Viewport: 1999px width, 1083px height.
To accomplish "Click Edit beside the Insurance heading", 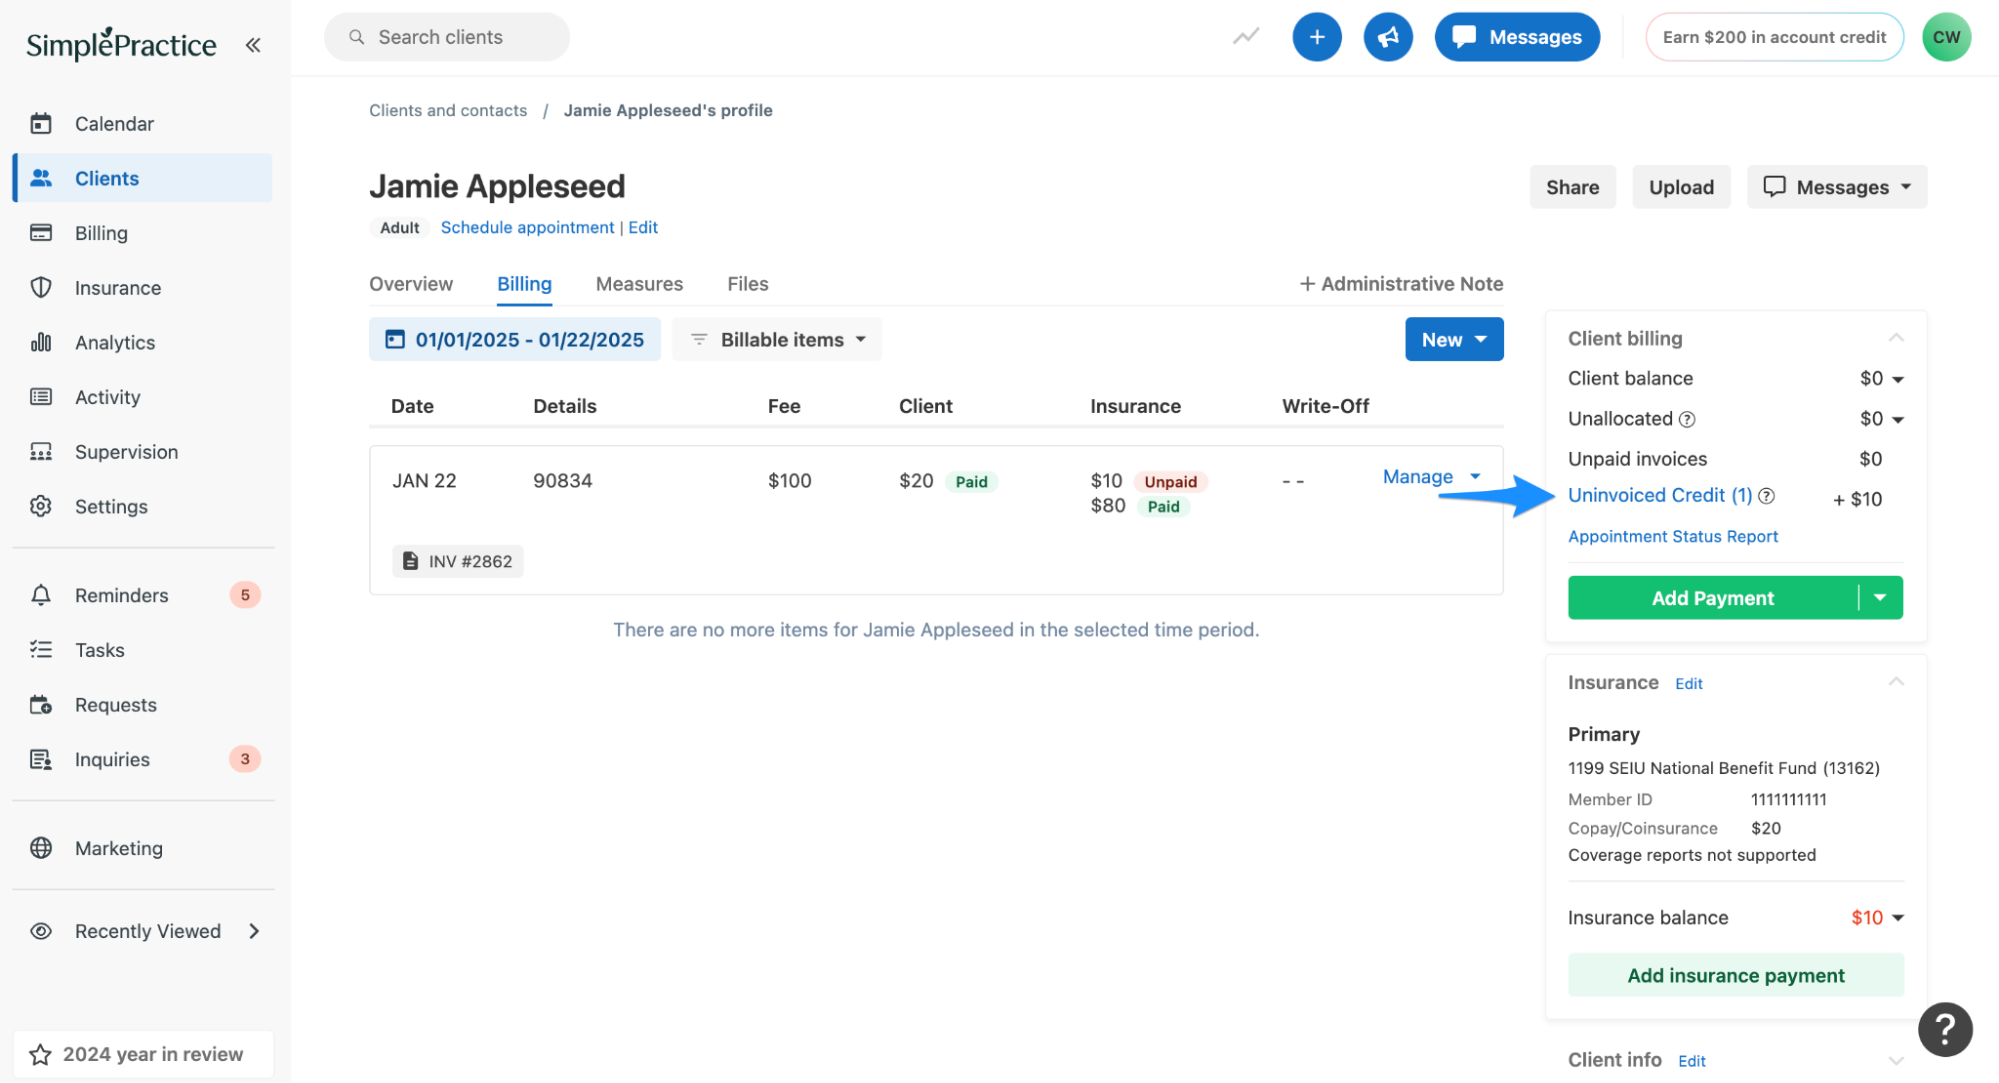I will pos(1689,684).
